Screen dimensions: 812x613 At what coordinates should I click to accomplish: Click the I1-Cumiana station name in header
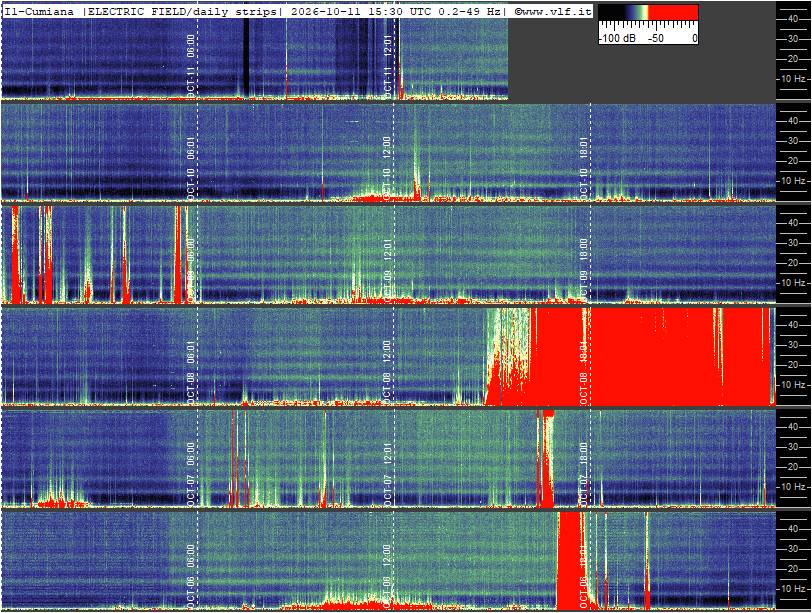point(39,12)
